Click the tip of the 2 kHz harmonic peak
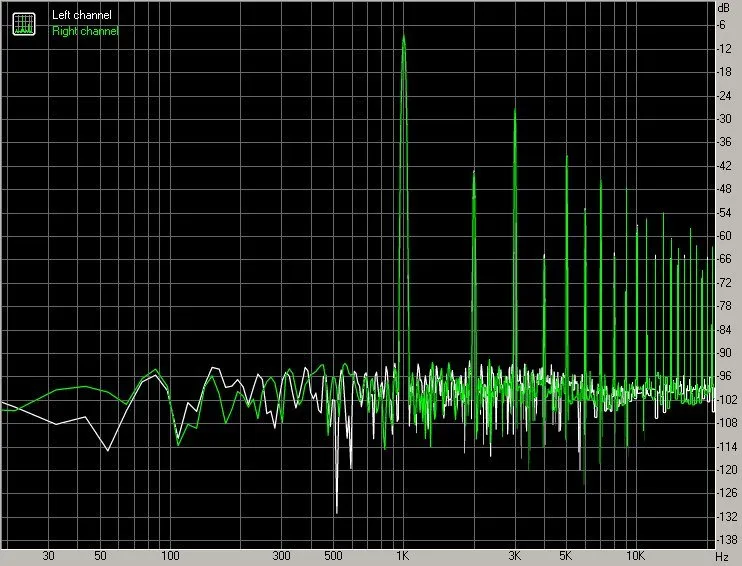Image resolution: width=742 pixels, height=566 pixels. point(474,171)
